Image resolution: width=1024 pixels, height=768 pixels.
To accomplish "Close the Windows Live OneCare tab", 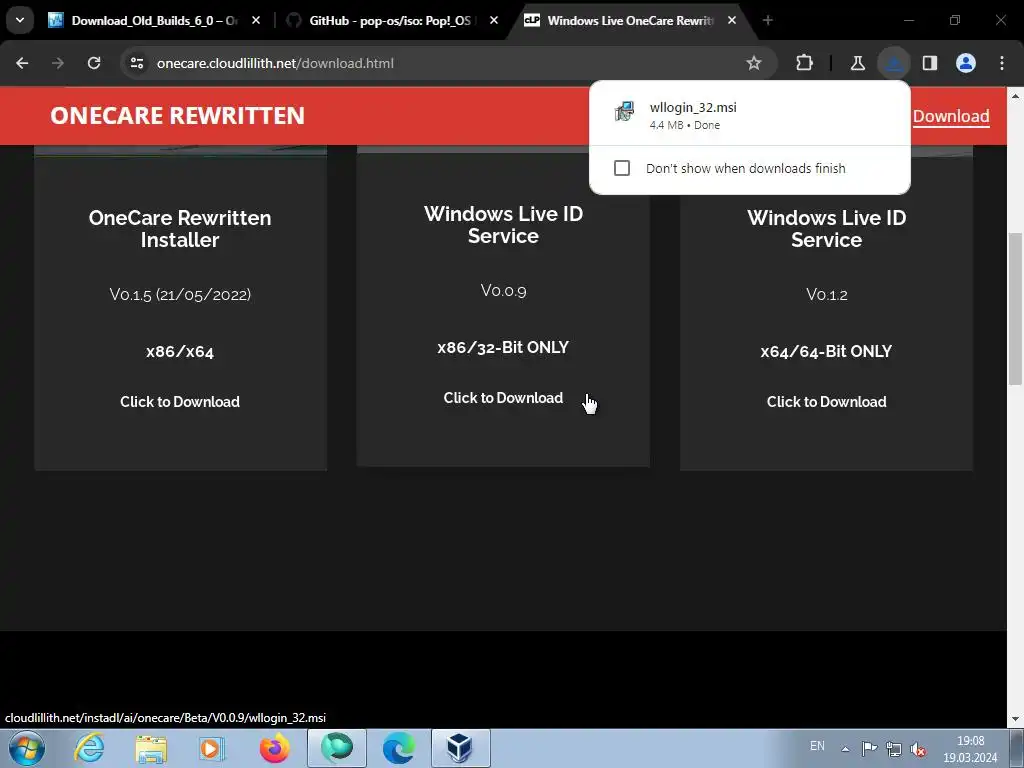I will tap(732, 21).
